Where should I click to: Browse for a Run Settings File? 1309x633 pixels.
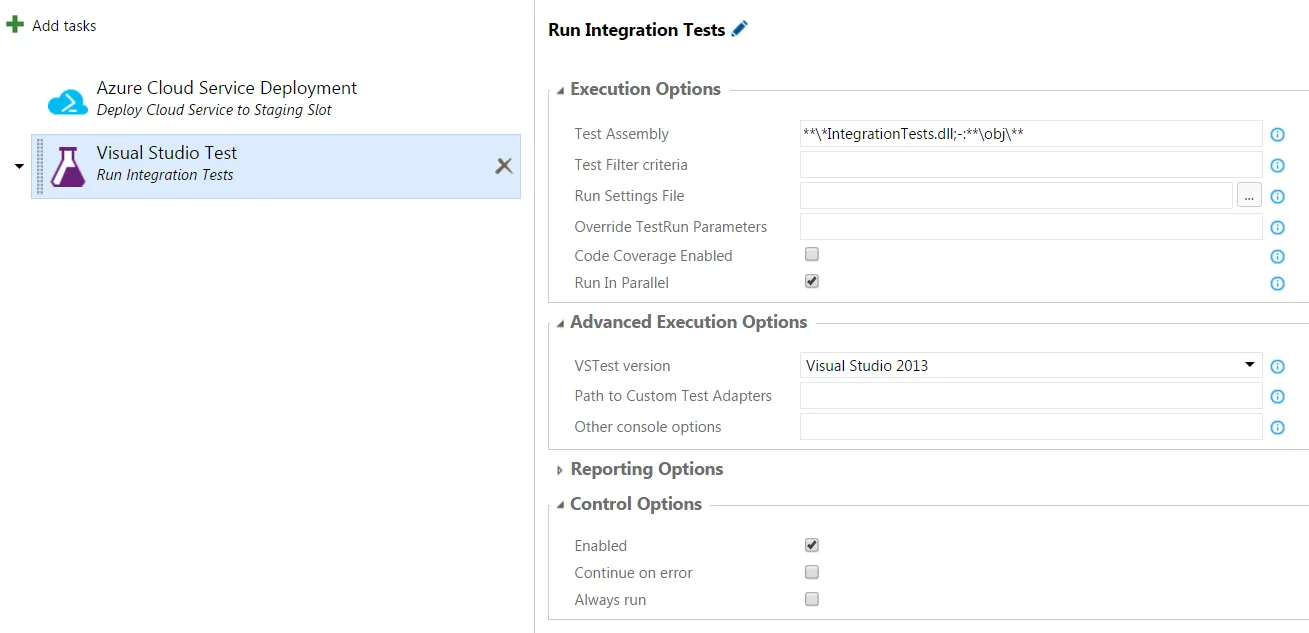point(1249,196)
